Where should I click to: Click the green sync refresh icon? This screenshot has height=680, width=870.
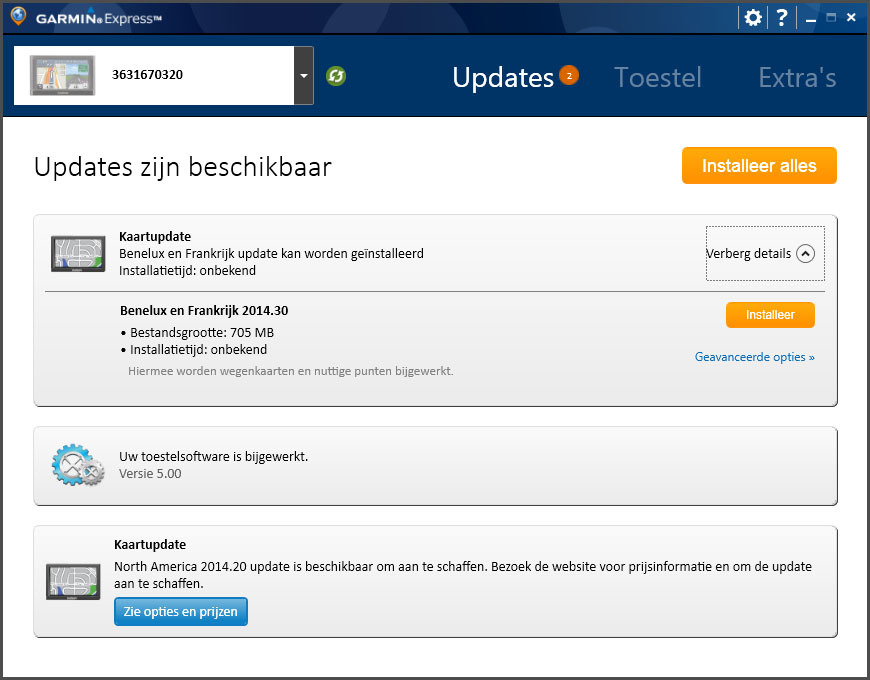point(336,75)
